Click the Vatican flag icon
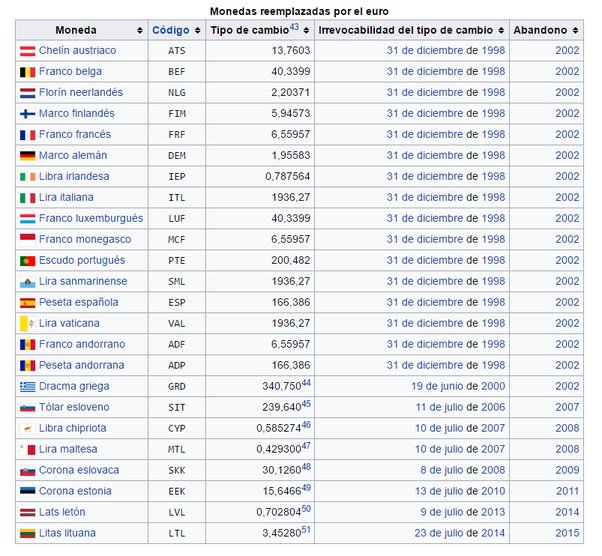 (x=28, y=324)
